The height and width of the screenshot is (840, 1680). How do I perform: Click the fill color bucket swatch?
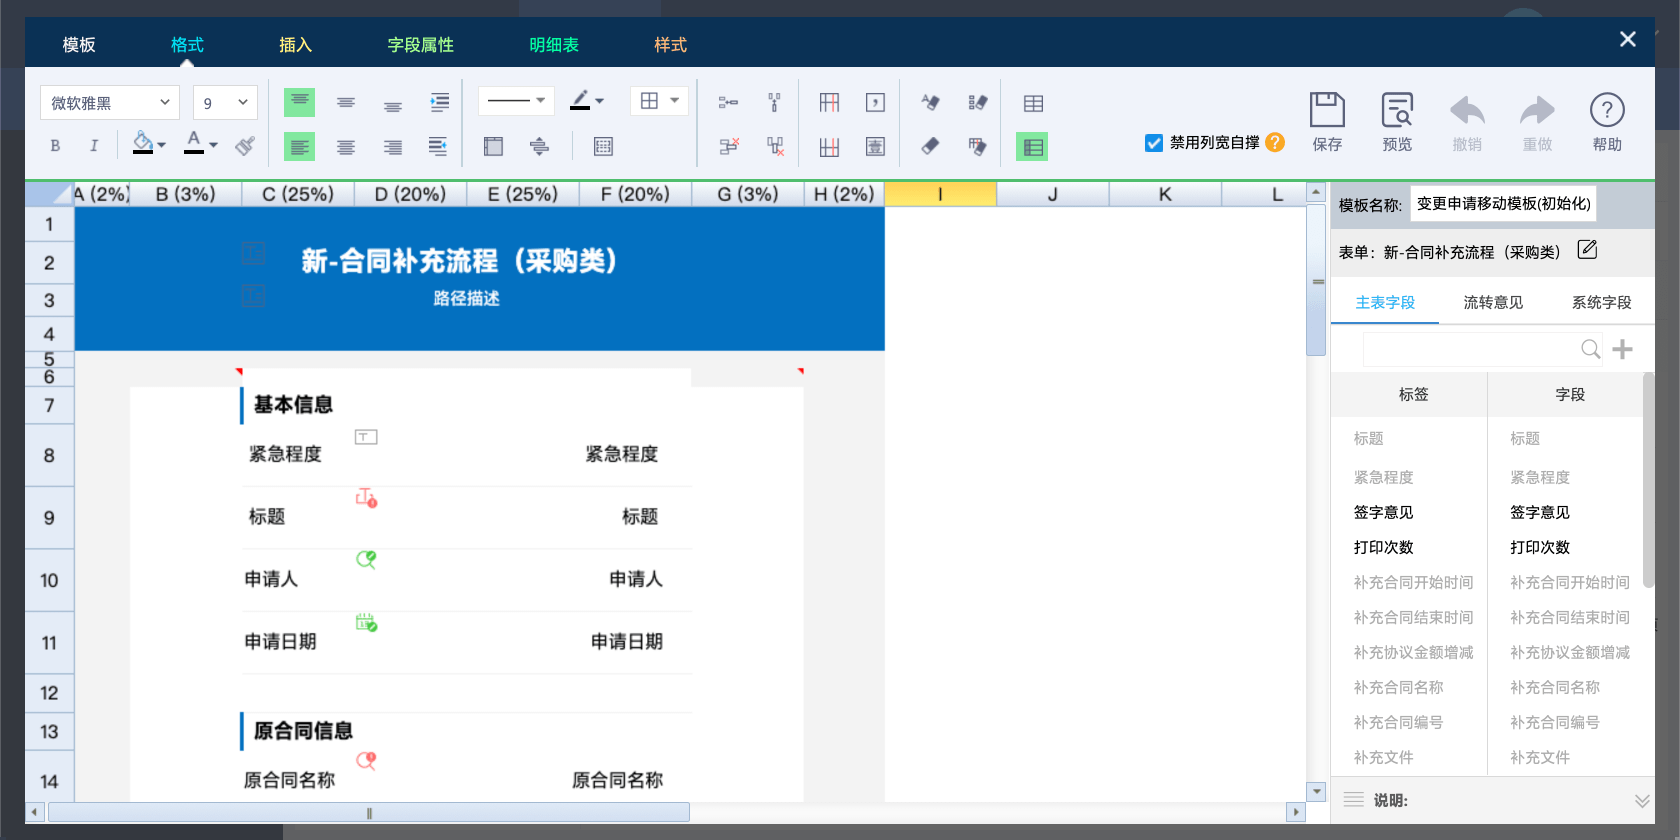[x=143, y=143]
